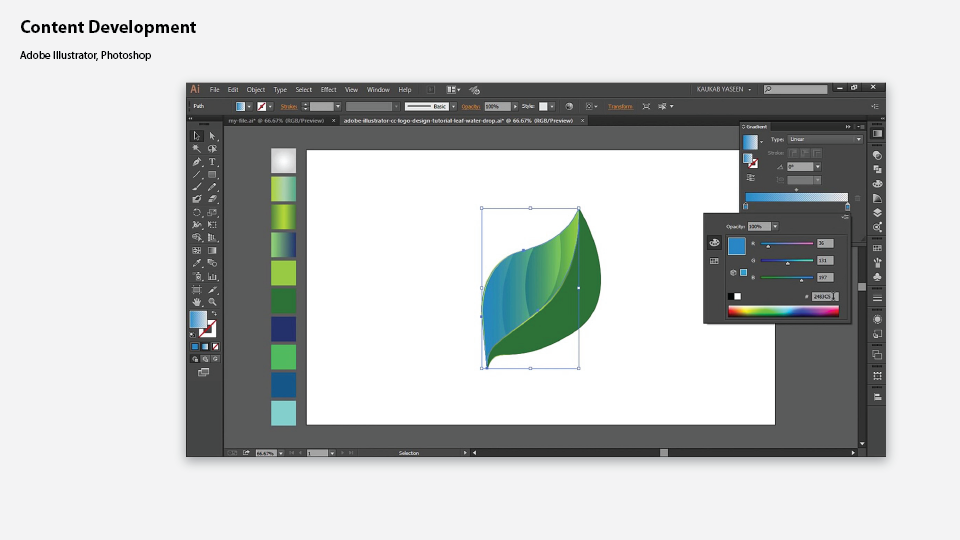This screenshot has height=540, width=960.
Task: Open the gradient Type dropdown showing Linear
Action: pyautogui.click(x=825, y=139)
